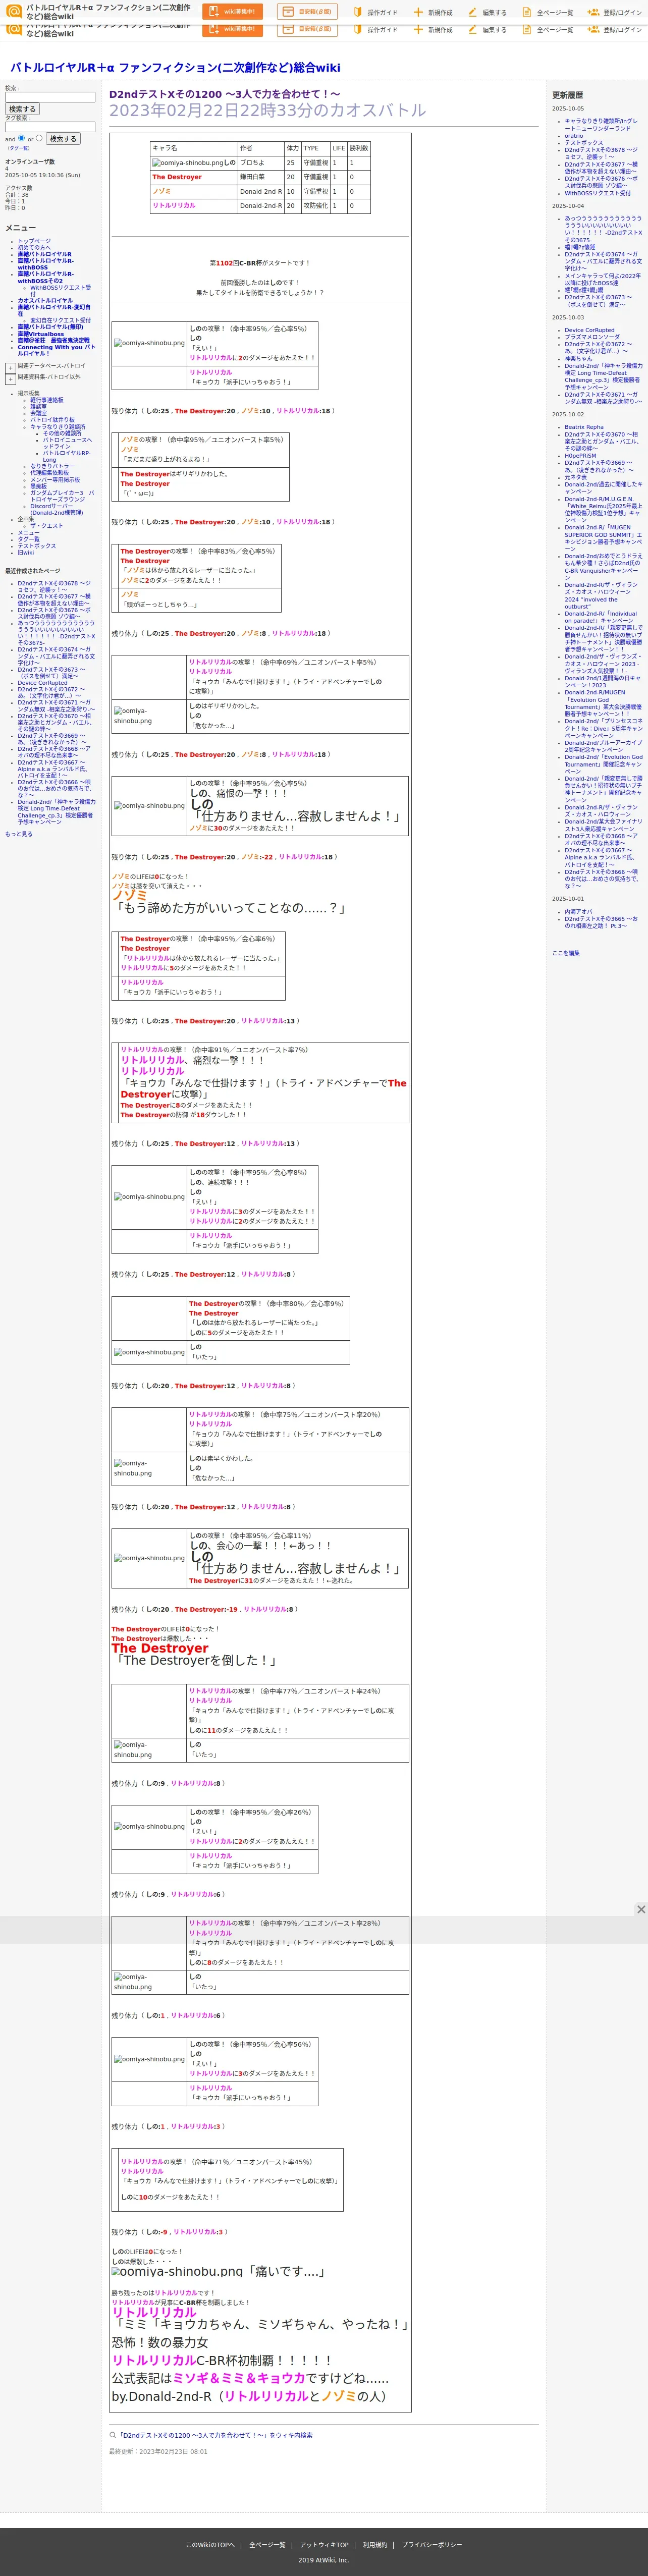Image resolution: width=648 pixels, height=2576 pixels.
Task: Click the broken oomiya-shinobu.png image in the character table
Action: pos(187,162)
